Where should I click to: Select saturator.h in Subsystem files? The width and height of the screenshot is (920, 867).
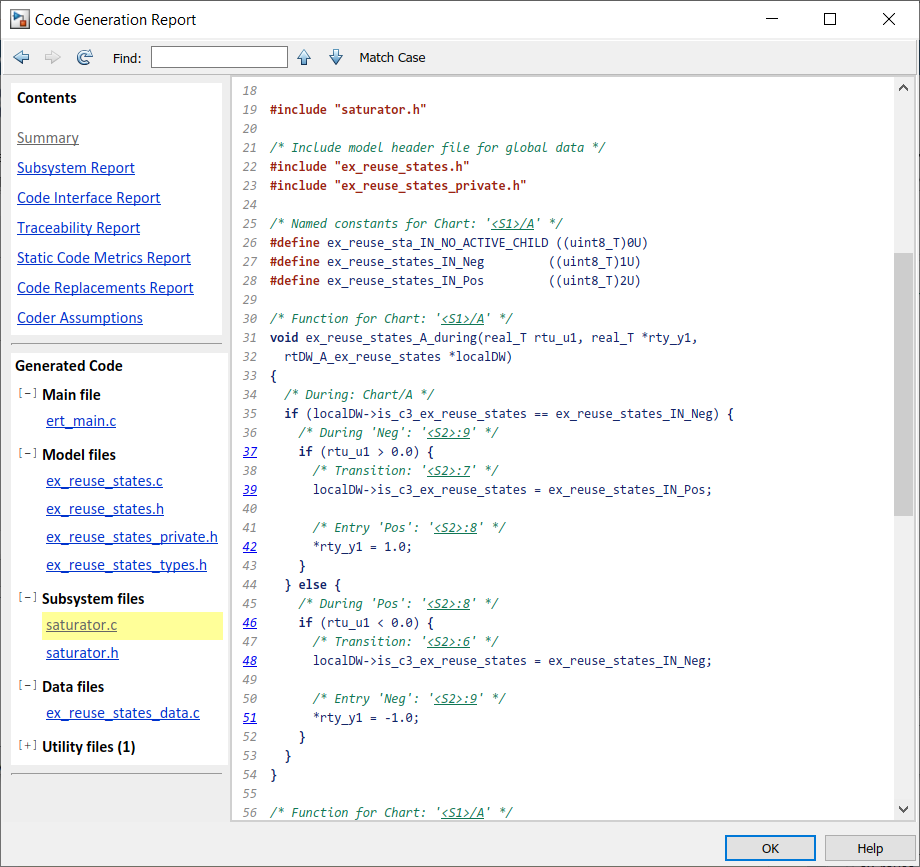(82, 653)
